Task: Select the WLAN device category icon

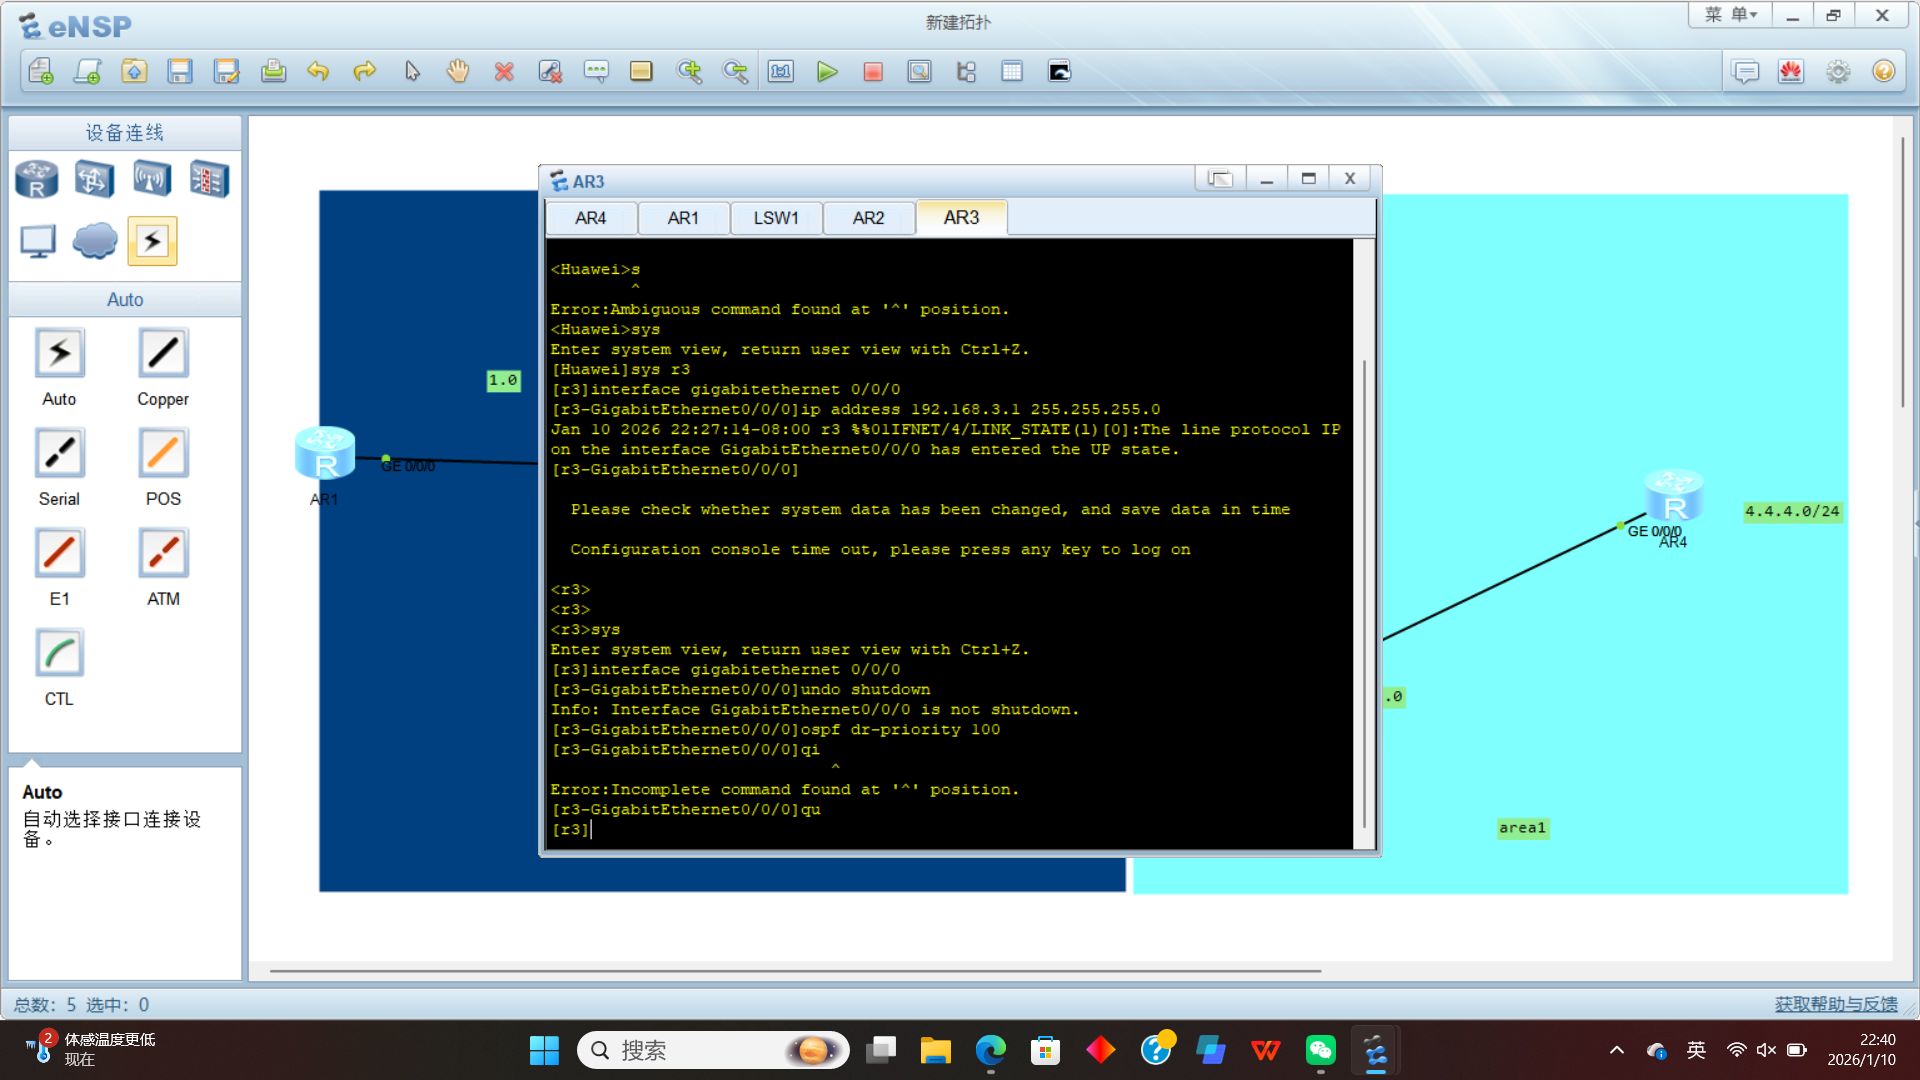Action: click(x=152, y=180)
